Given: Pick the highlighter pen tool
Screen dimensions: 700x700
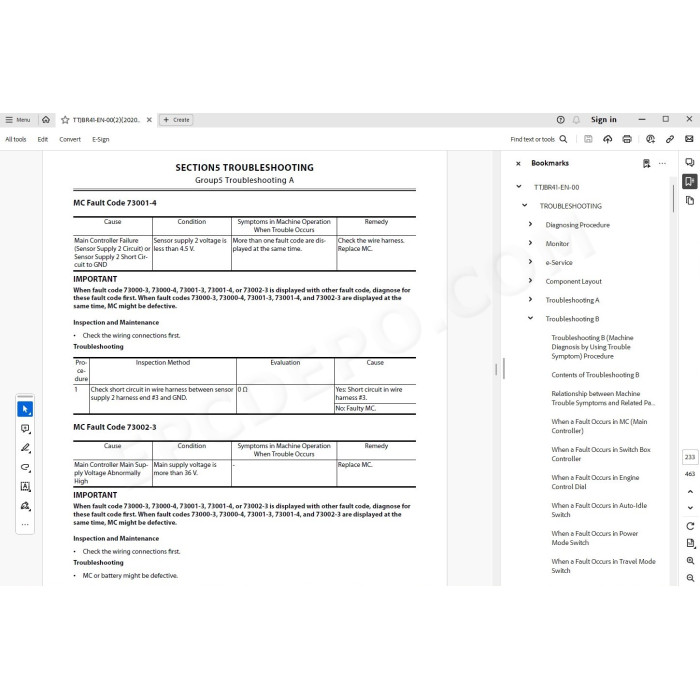Looking at the screenshot, I should click(x=25, y=448).
